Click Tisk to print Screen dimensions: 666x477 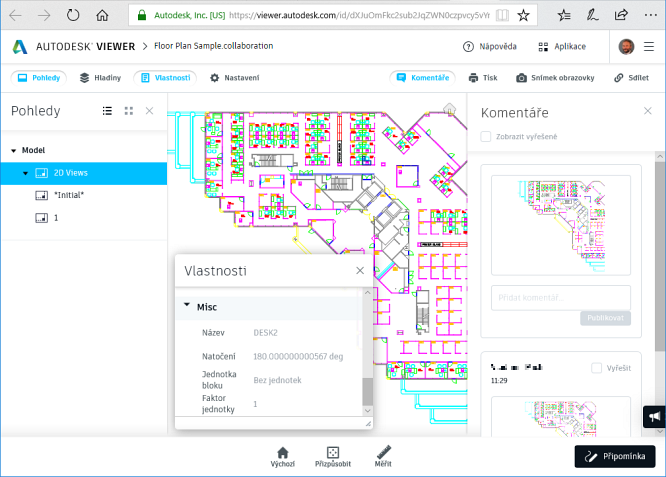click(483, 78)
